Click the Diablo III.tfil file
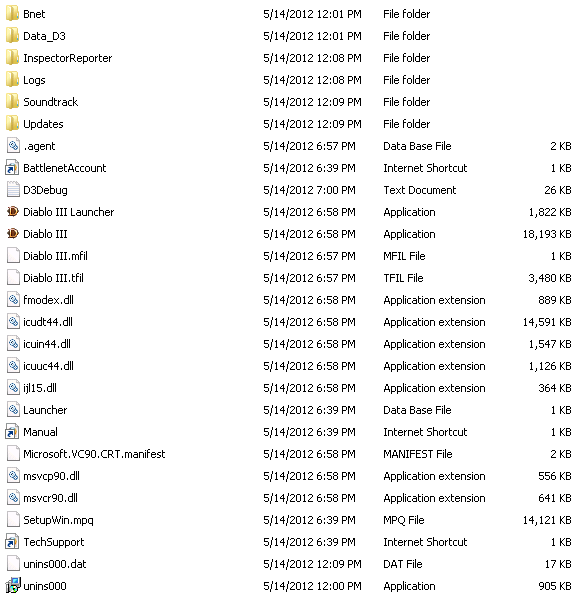 pyautogui.click(x=53, y=278)
